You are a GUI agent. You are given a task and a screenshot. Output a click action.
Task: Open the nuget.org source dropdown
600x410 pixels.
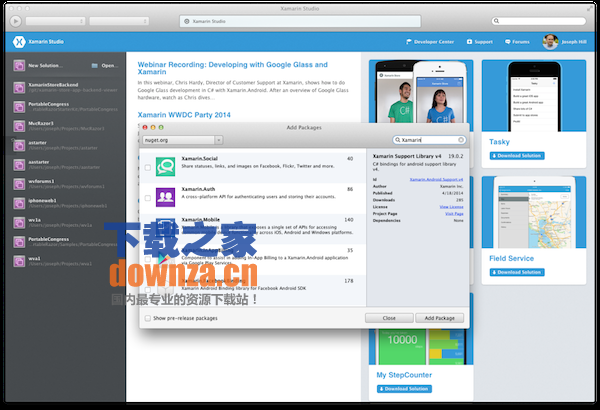click(x=183, y=140)
